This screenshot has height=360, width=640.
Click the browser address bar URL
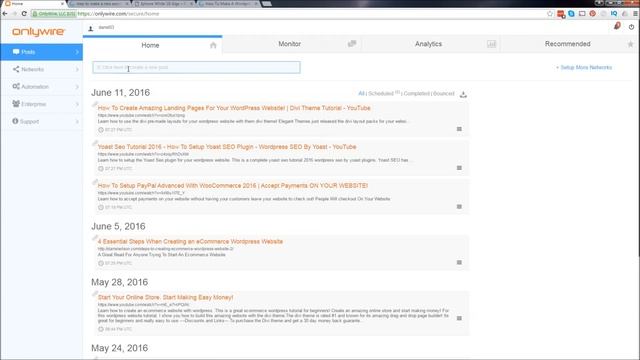coord(118,13)
